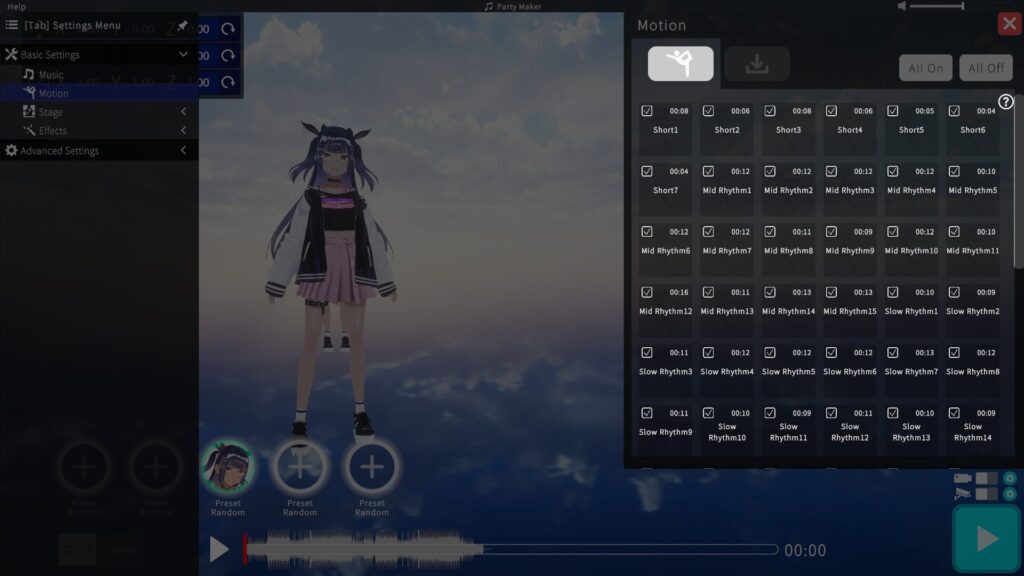Open the gear in the security camera row
Image resolution: width=1024 pixels, height=576 pixels.
click(x=1010, y=494)
